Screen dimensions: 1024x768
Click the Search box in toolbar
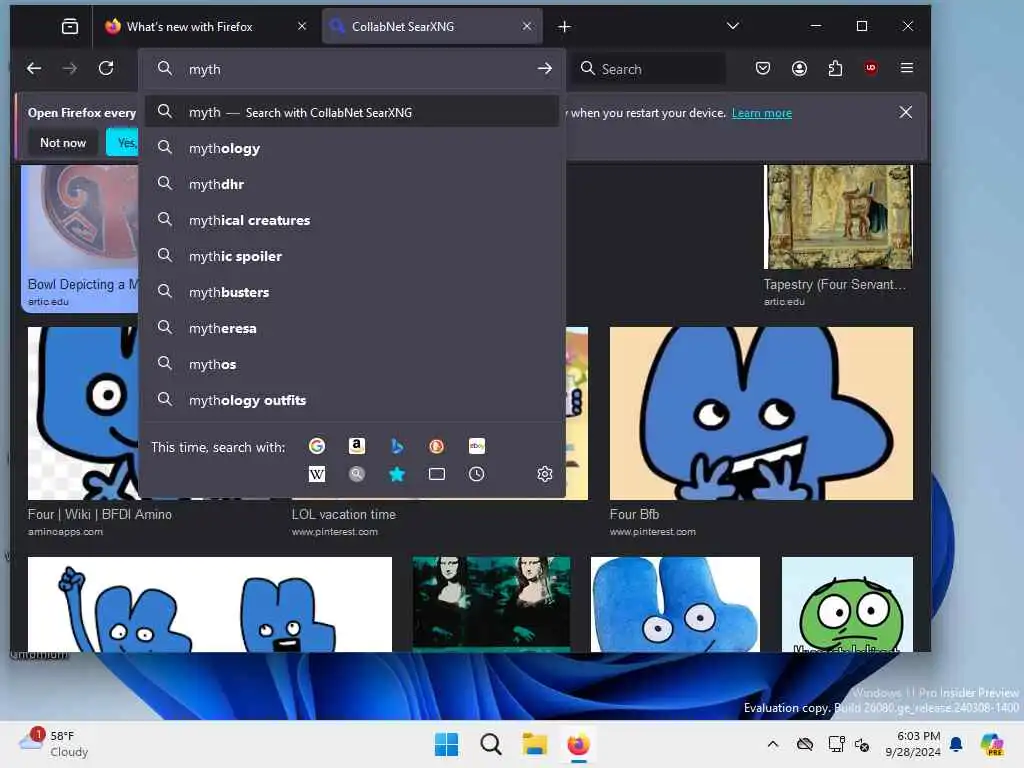coord(650,69)
